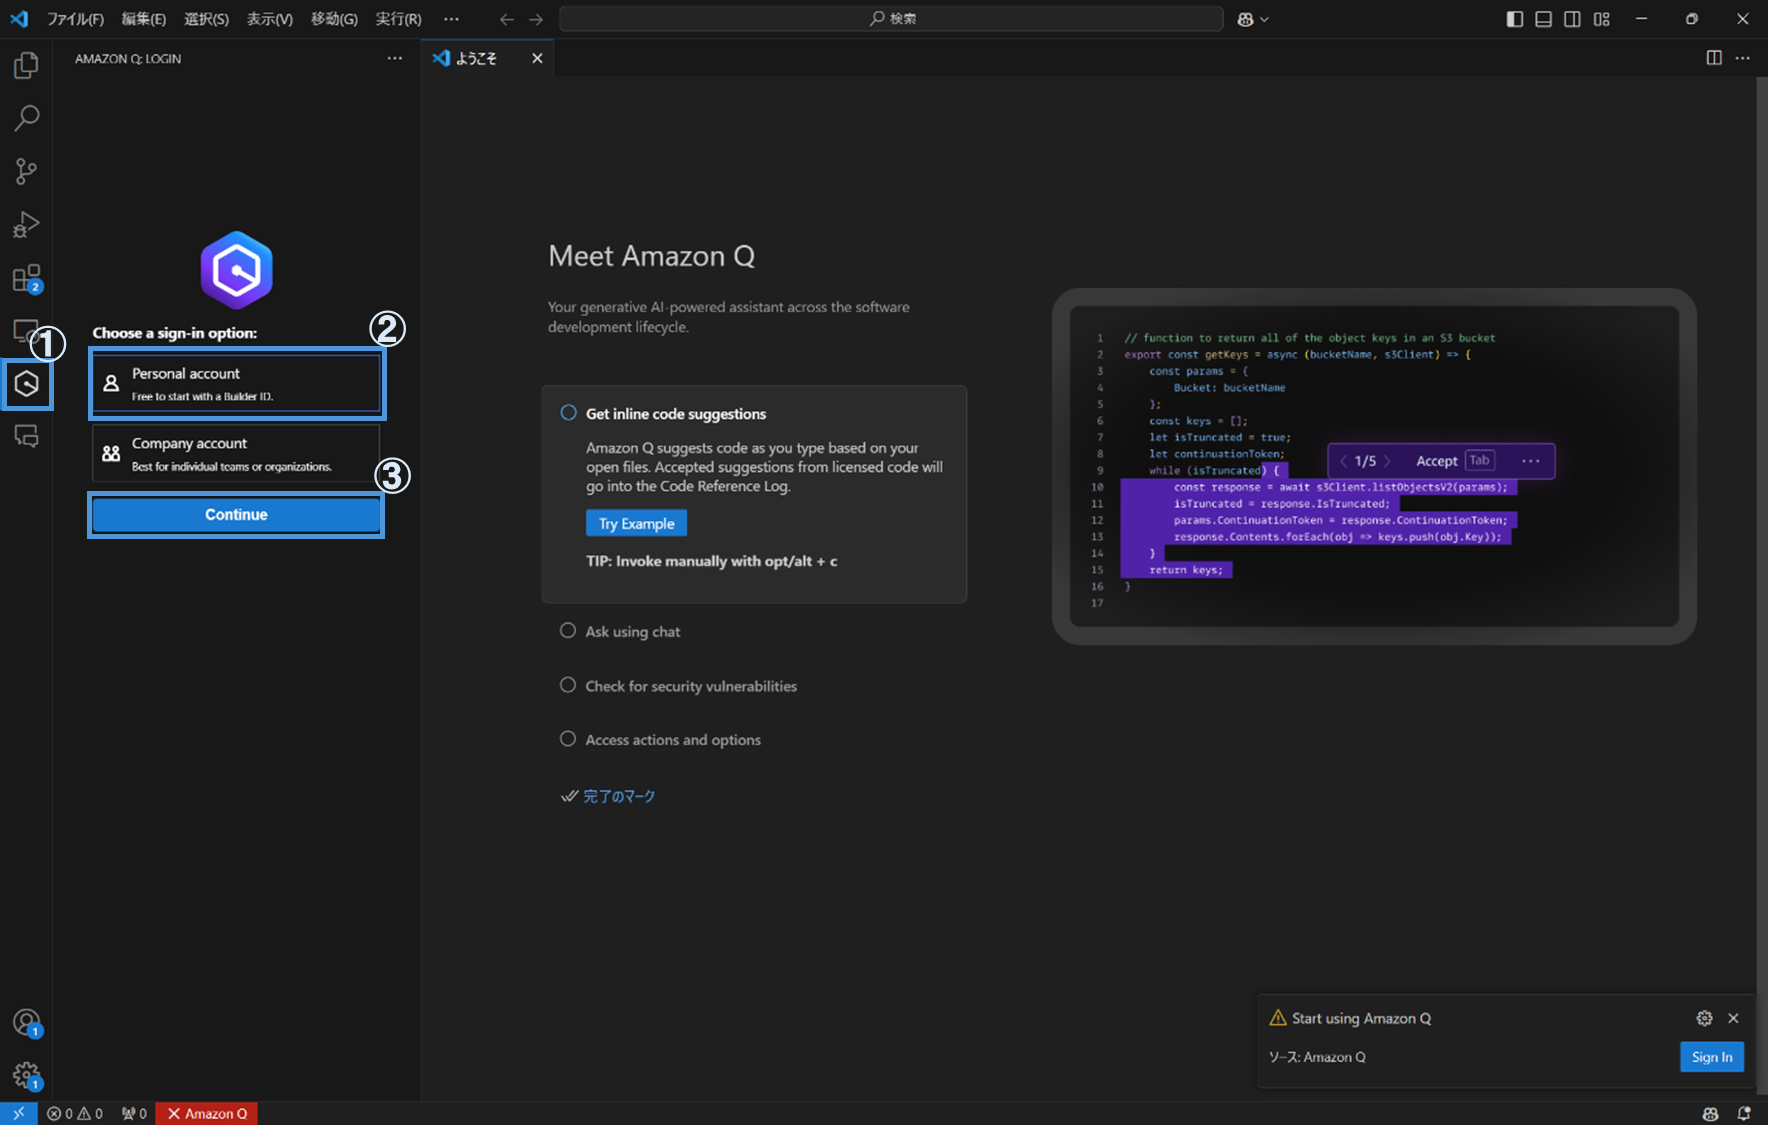Image resolution: width=1768 pixels, height=1125 pixels.
Task: Open editor more actions ellipsis menu
Action: coord(1743,58)
